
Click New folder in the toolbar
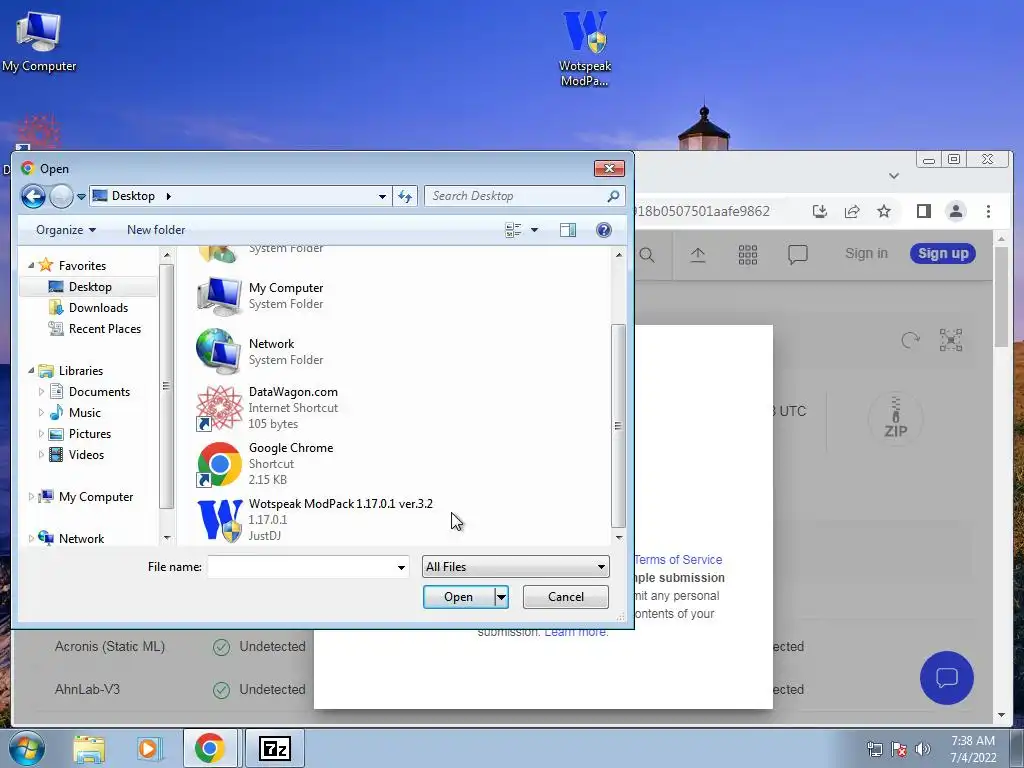click(x=156, y=230)
